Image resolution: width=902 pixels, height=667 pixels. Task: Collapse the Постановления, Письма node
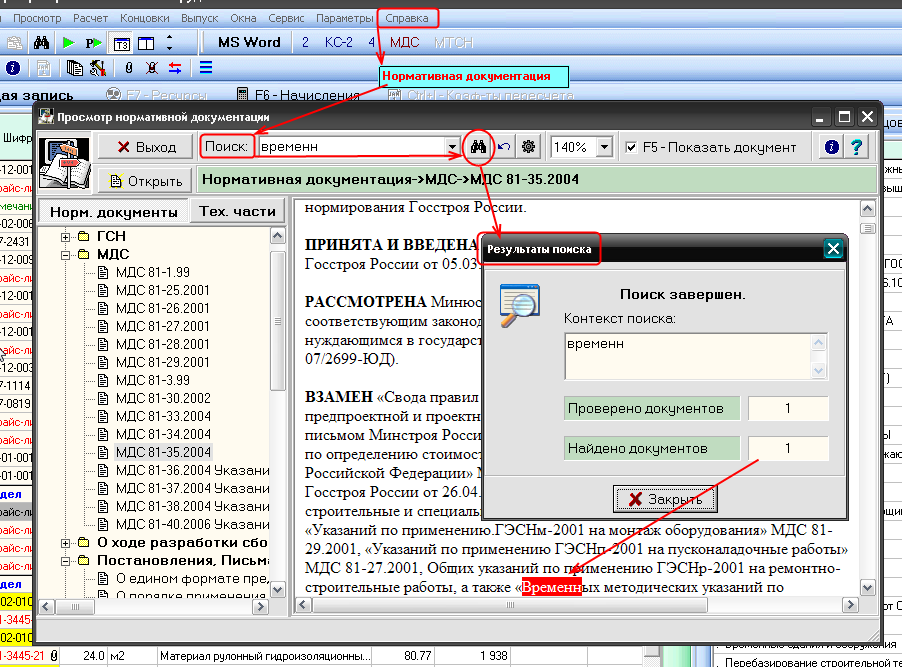tap(66, 561)
